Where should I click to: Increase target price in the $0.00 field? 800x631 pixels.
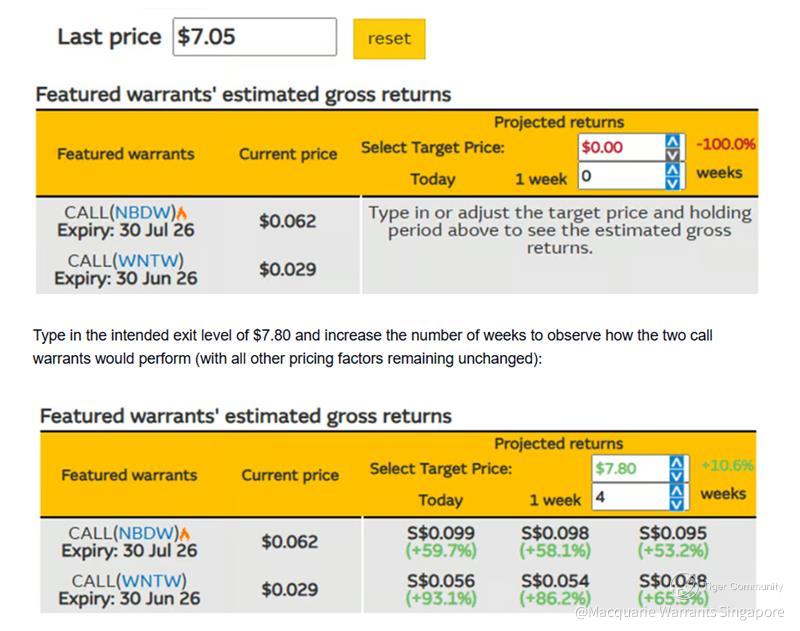[x=674, y=141]
